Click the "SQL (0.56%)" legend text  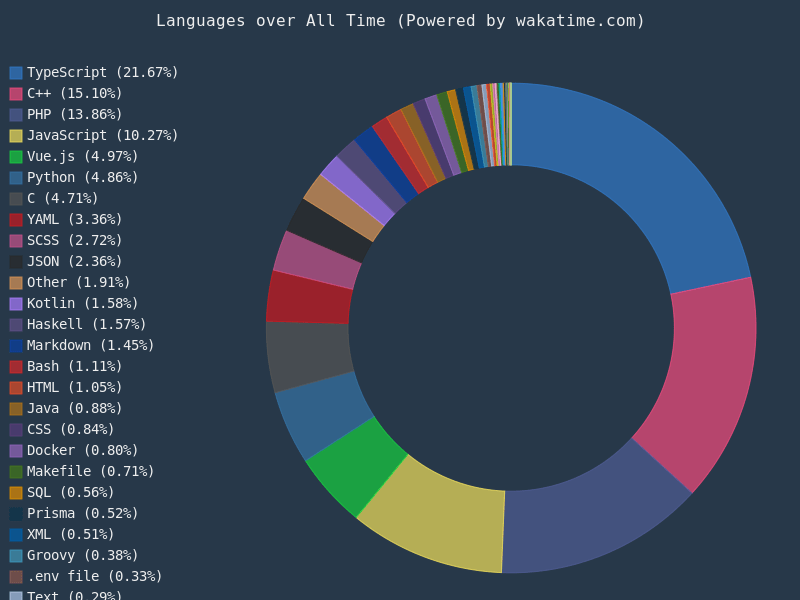point(71,492)
